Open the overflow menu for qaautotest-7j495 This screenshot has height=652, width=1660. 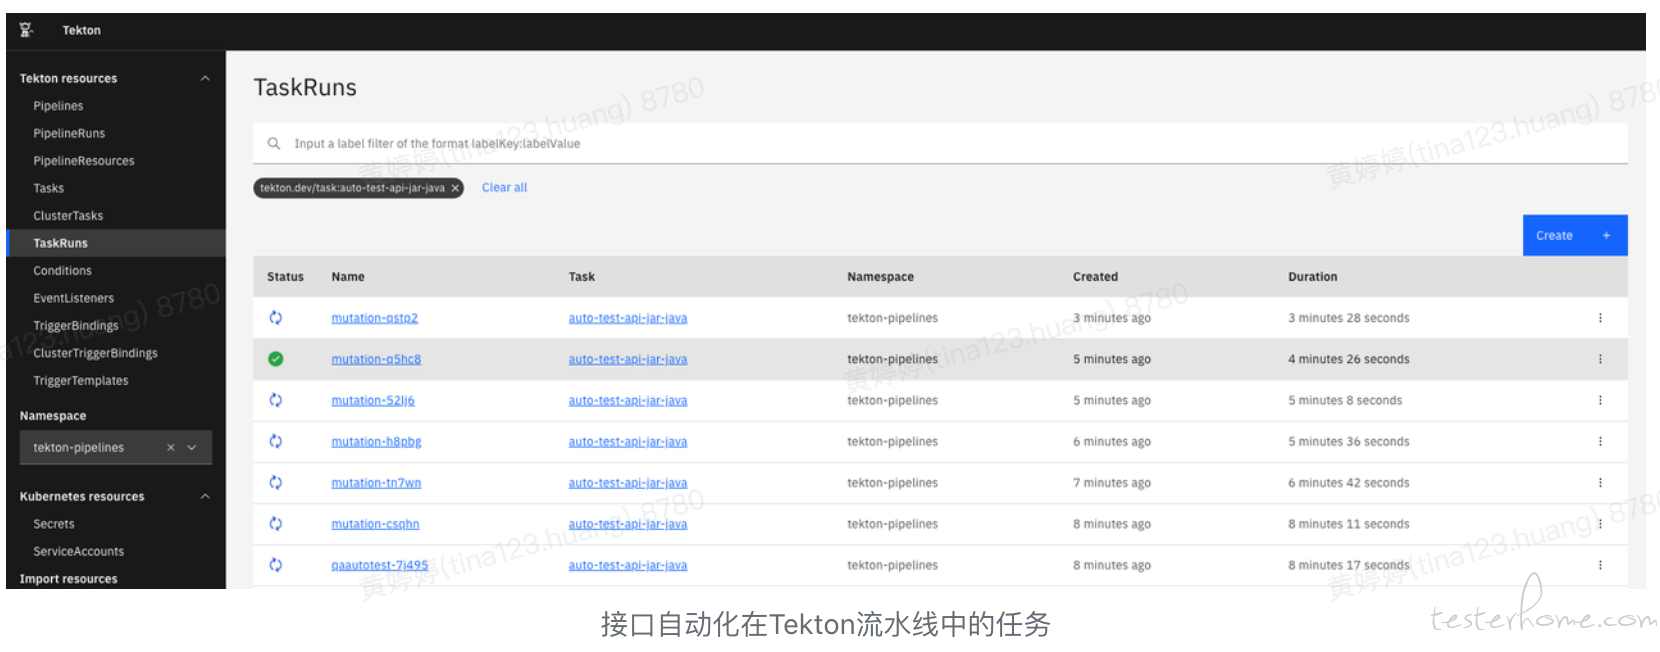tap(1600, 565)
